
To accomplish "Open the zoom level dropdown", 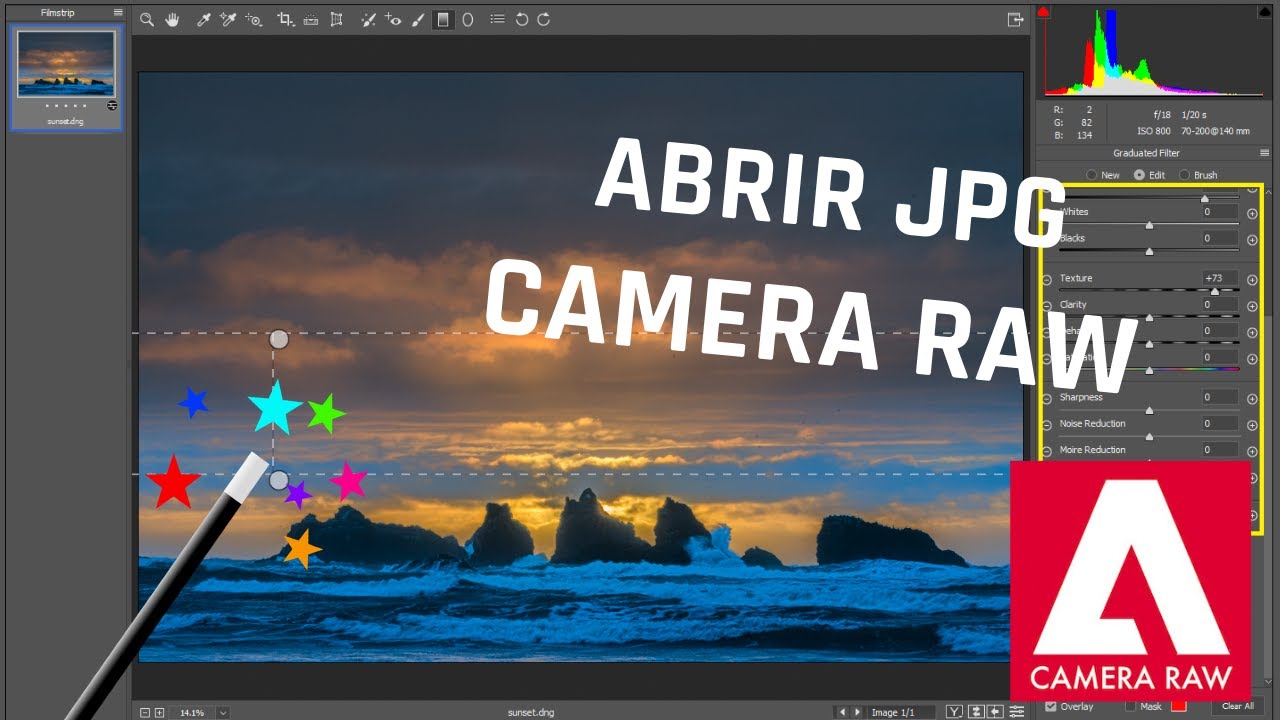I will (x=223, y=712).
